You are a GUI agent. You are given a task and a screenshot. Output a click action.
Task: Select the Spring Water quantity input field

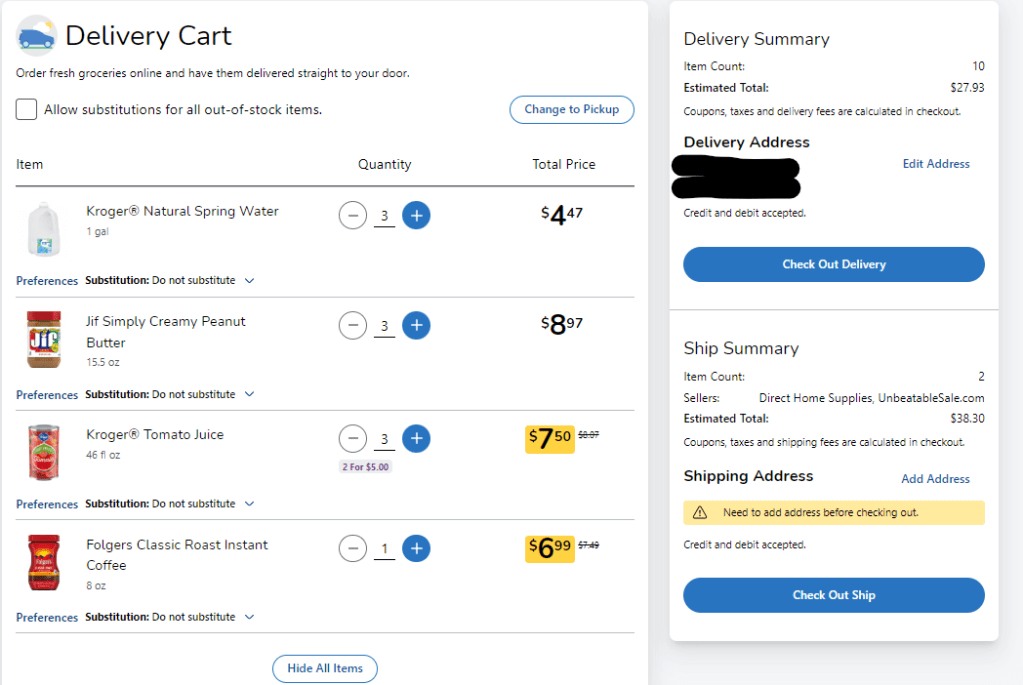(x=384, y=215)
